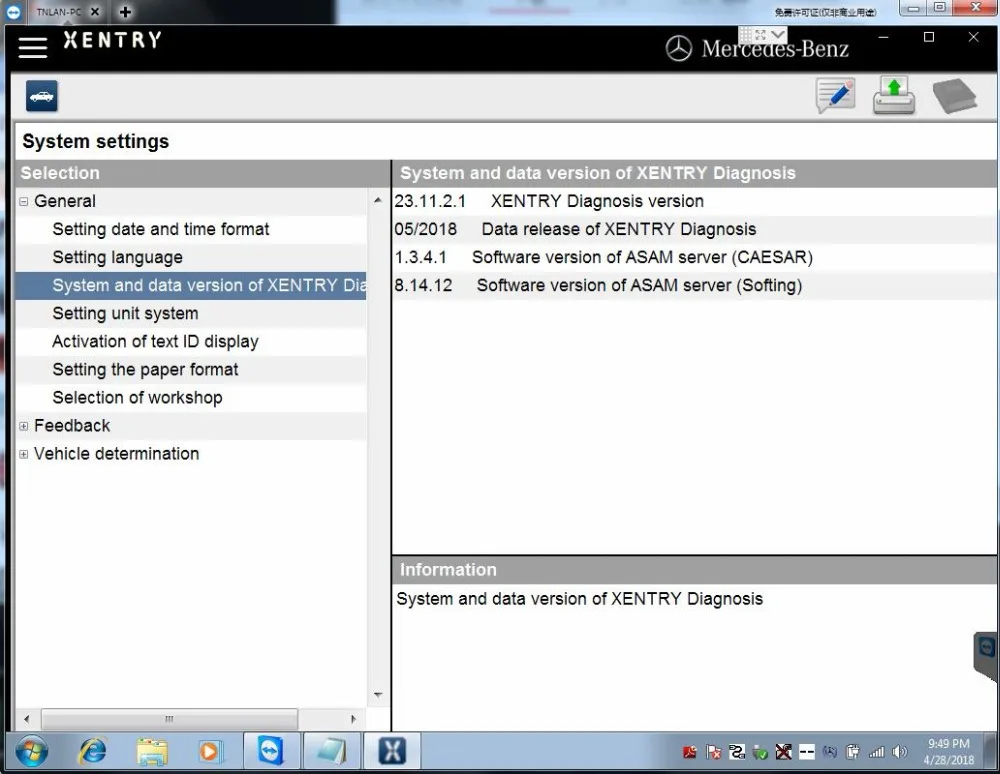Click the blue round clock tray icon
1000x774 pixels.
click(830, 753)
